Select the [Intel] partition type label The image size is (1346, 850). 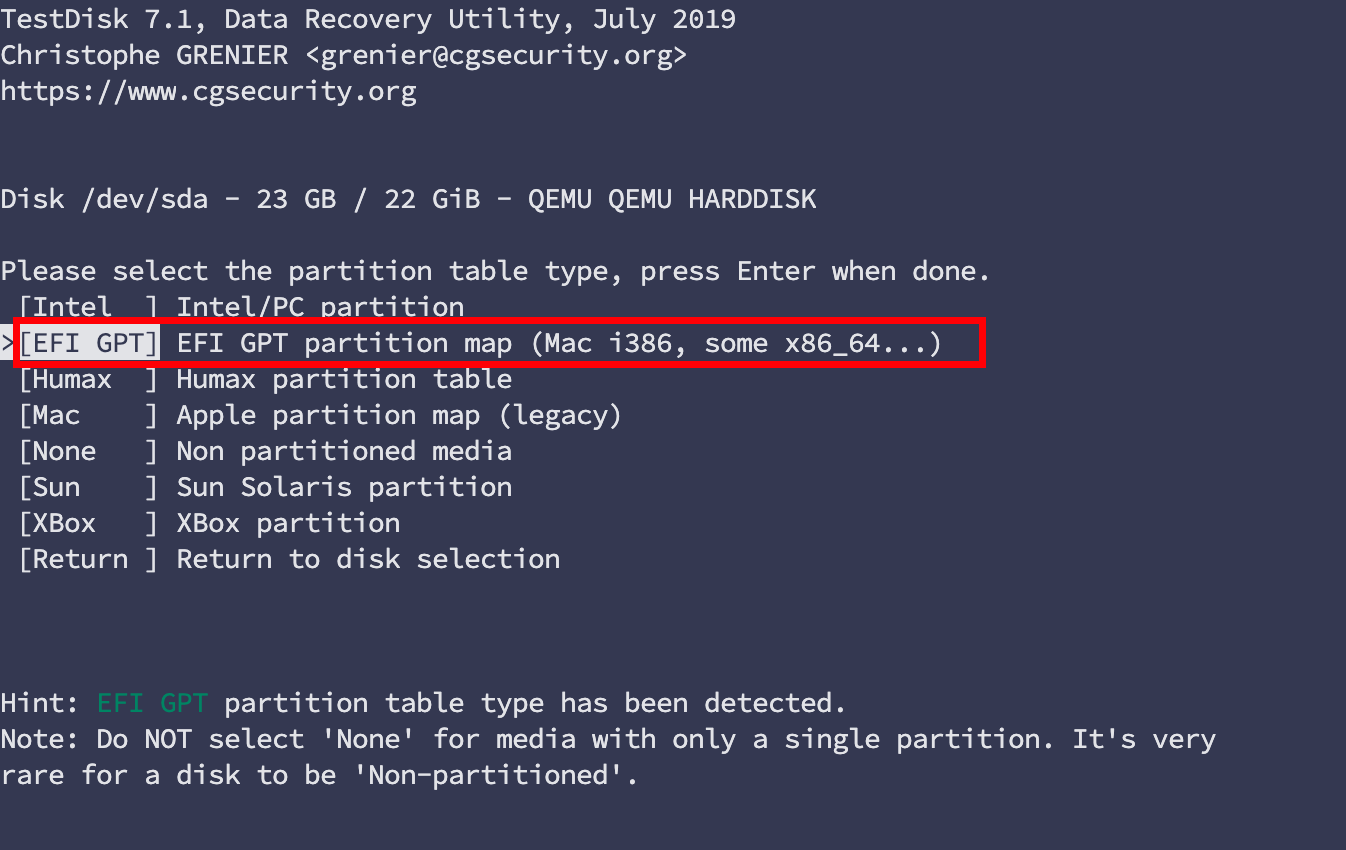coord(88,307)
